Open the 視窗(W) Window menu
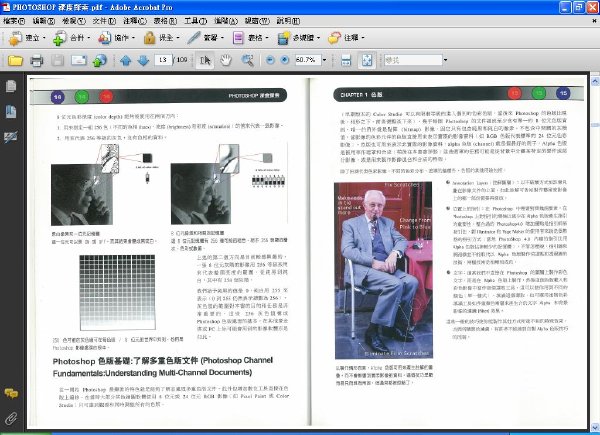Screen dimensions: 600x435 tap(257, 21)
